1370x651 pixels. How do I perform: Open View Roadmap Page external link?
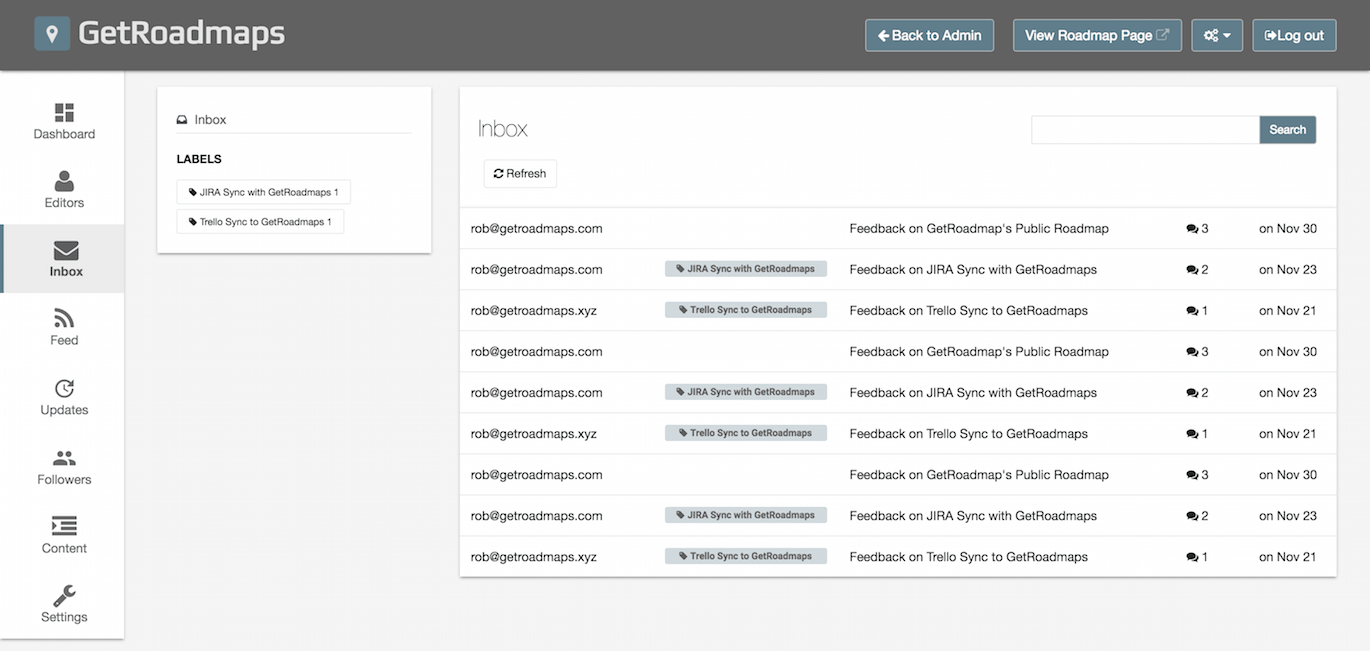(x=1097, y=35)
